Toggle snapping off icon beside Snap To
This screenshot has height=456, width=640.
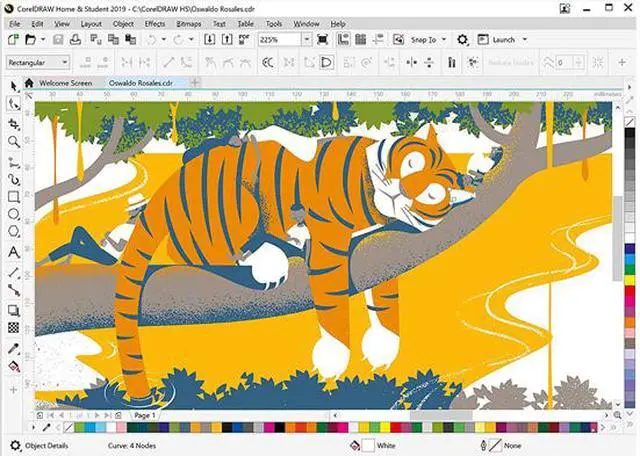[398, 40]
